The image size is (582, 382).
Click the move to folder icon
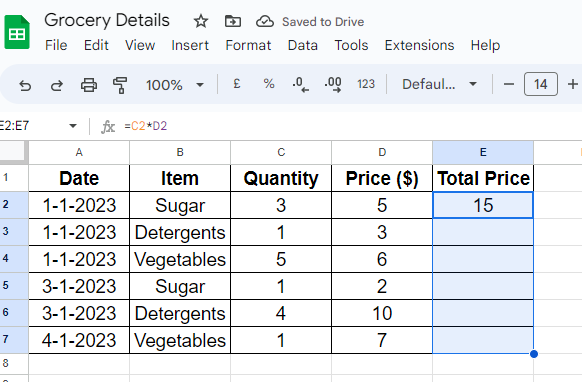[x=233, y=22]
